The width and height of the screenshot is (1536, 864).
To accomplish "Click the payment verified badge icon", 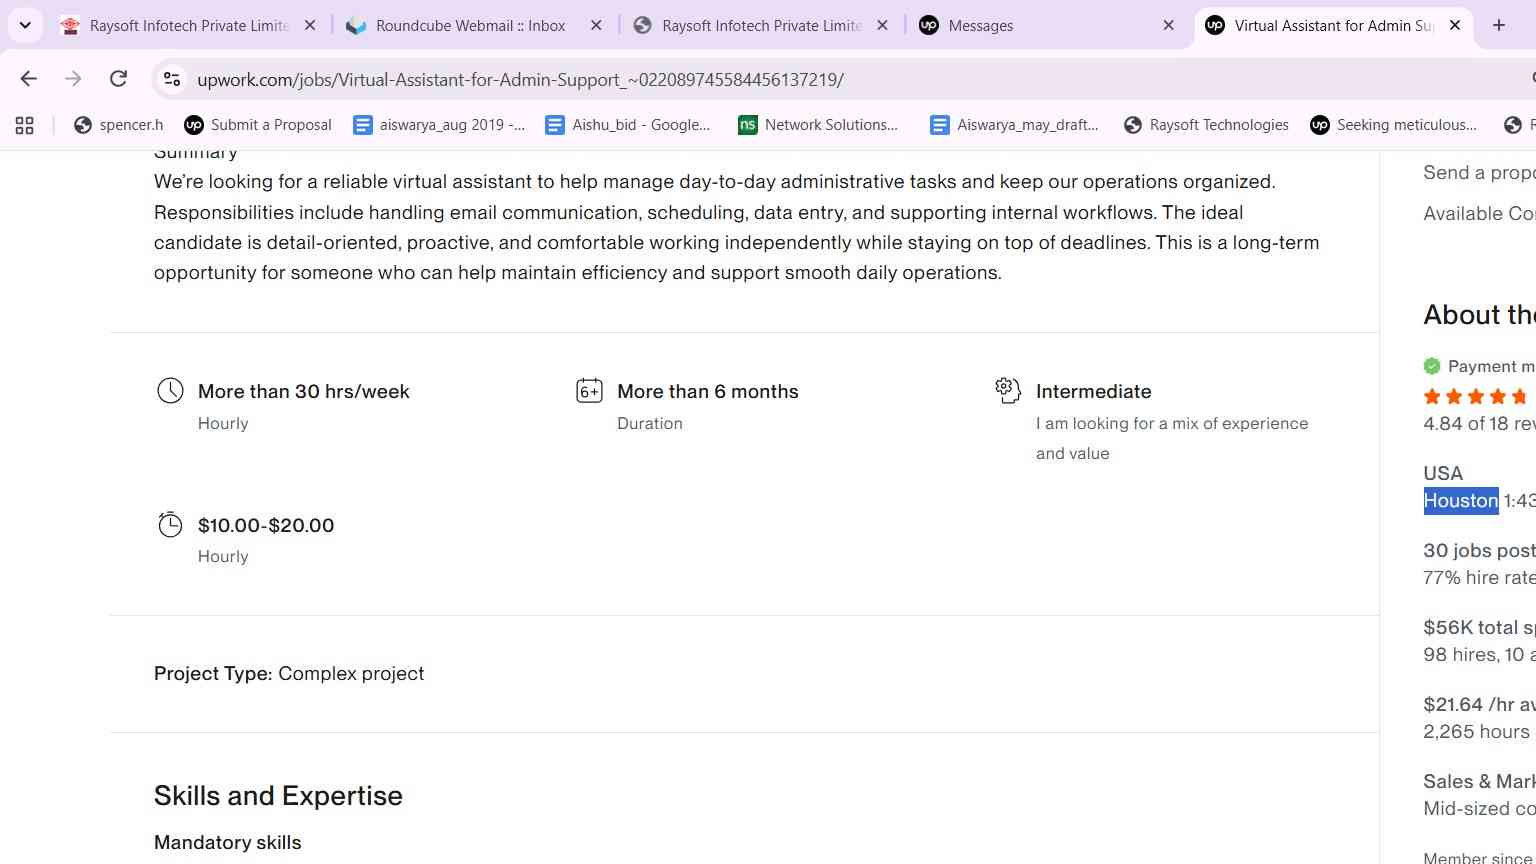I will (x=1432, y=366).
